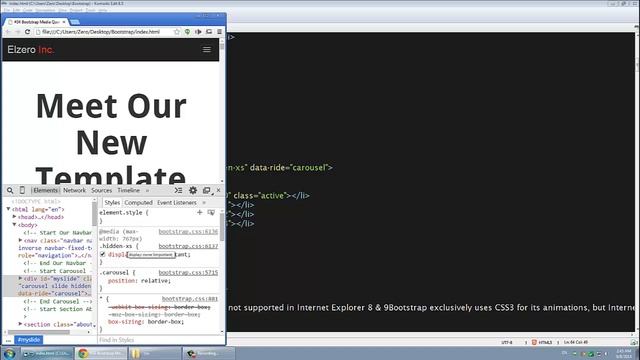Viewport: 640px width, 360px height.
Task: Expand the section class about node
Action: [x=20, y=324]
